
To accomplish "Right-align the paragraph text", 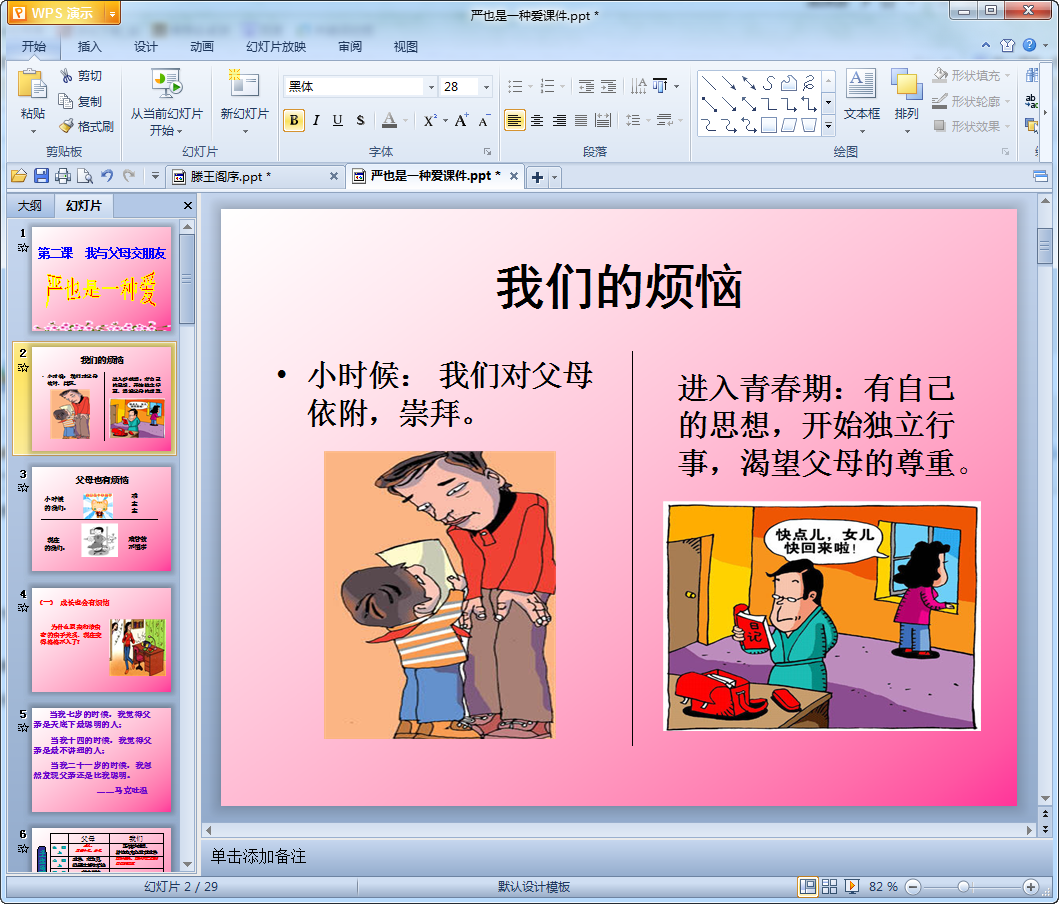I will pos(559,121).
